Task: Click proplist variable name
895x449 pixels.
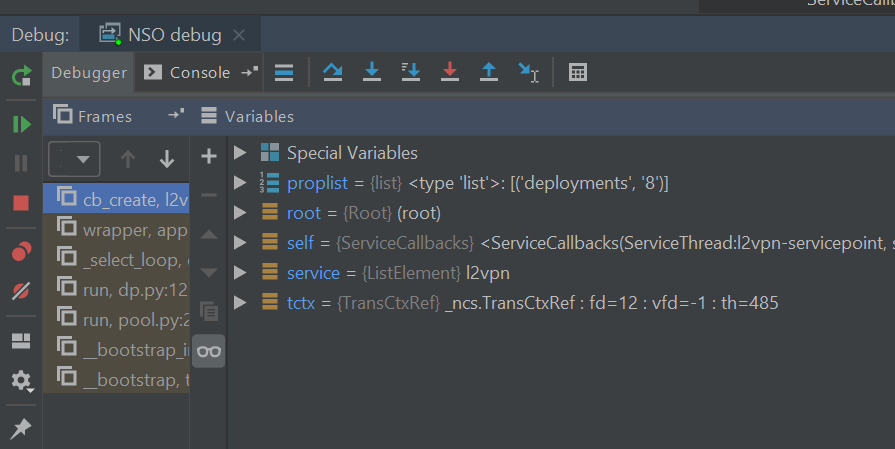Action: [x=317, y=183]
